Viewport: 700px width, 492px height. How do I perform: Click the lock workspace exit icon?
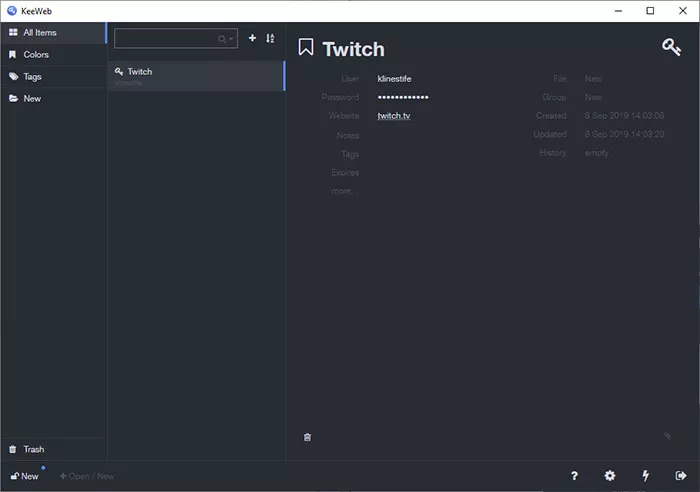[x=680, y=476]
